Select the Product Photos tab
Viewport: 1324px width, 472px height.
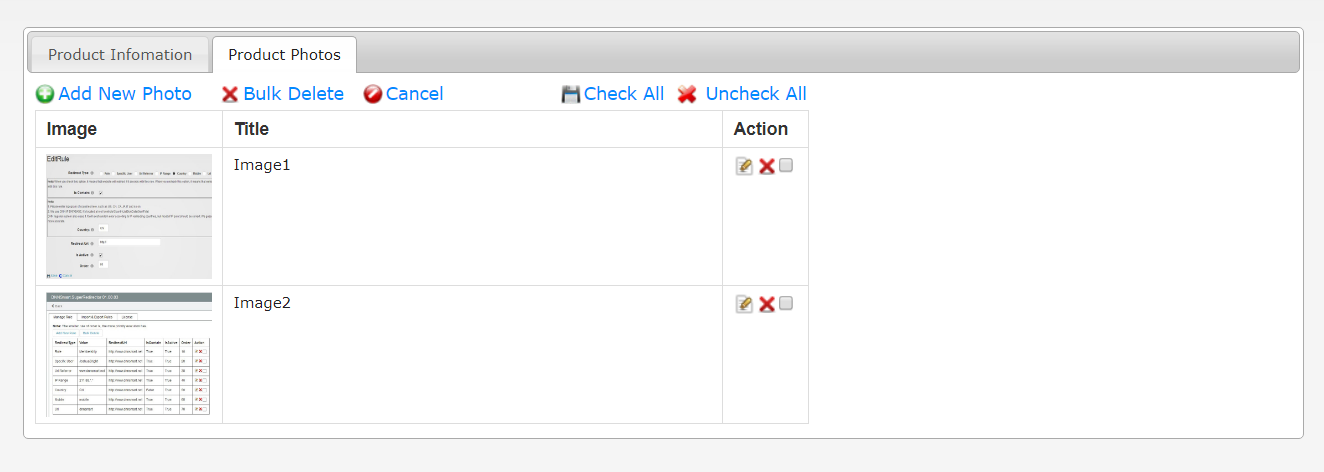click(x=284, y=55)
